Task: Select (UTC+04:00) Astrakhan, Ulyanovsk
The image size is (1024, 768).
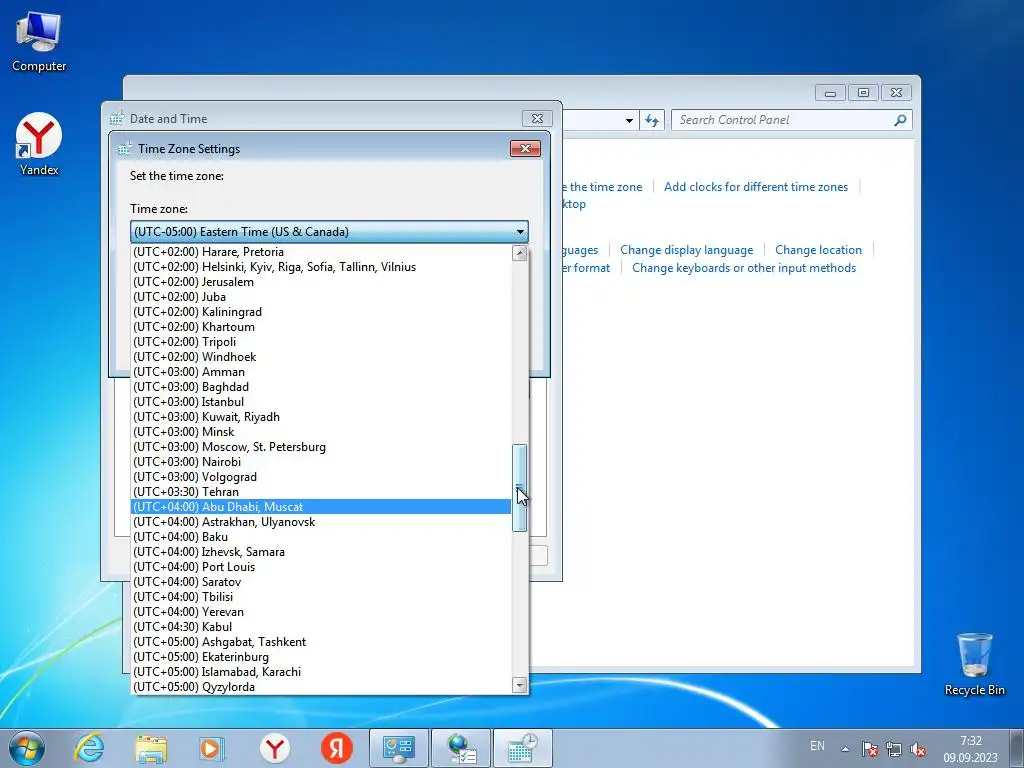Action: coord(321,522)
